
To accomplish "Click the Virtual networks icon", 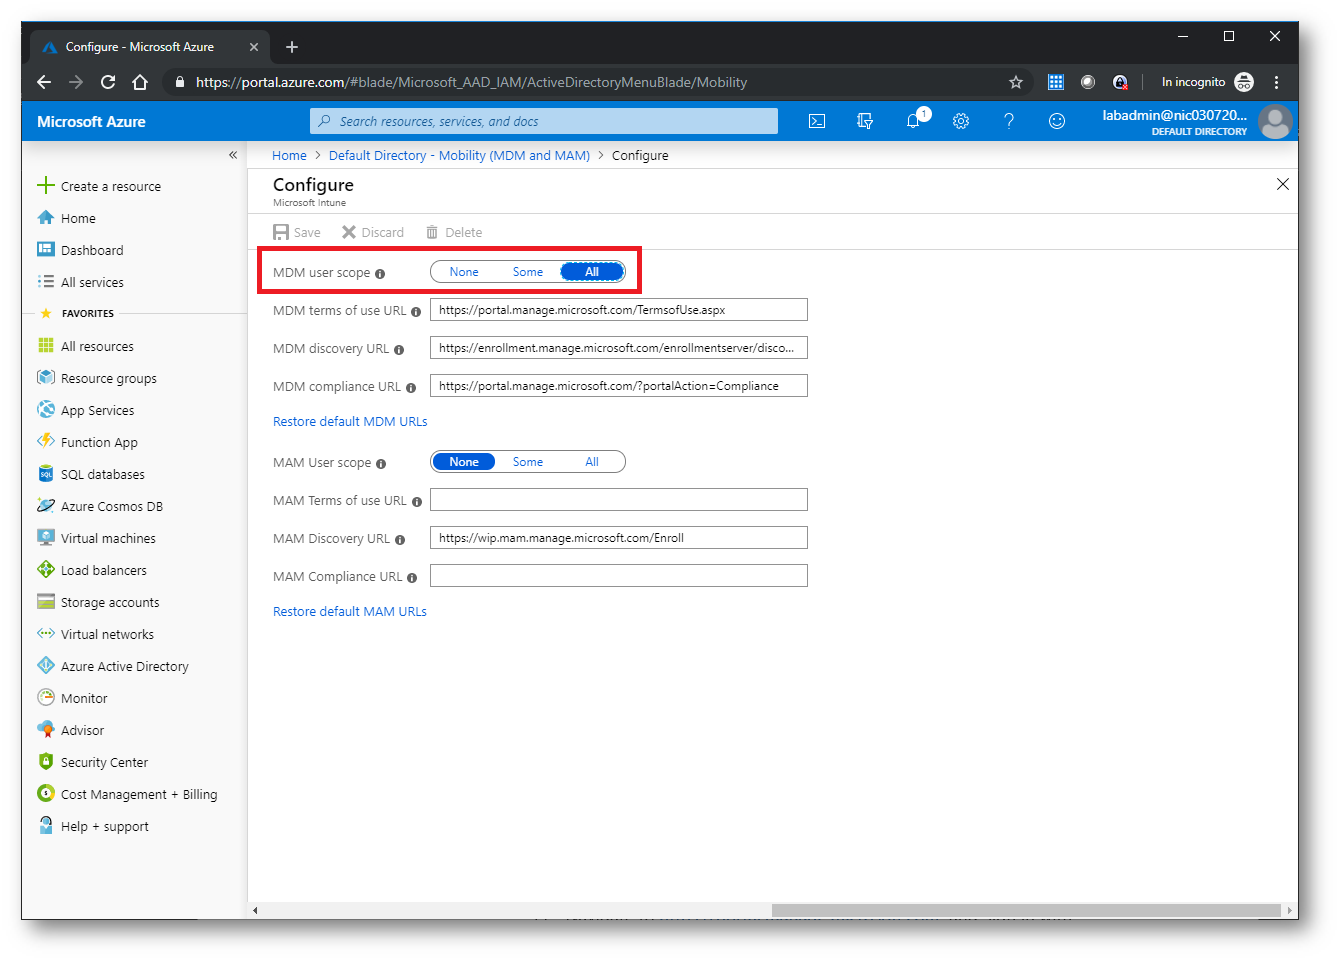I will pyautogui.click(x=45, y=634).
